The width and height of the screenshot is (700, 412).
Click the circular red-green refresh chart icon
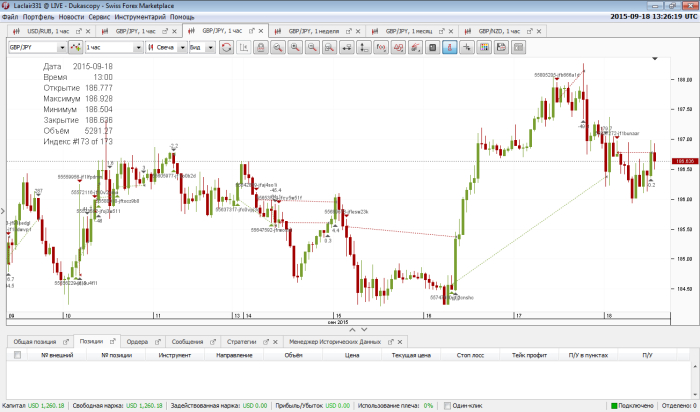tap(226, 47)
